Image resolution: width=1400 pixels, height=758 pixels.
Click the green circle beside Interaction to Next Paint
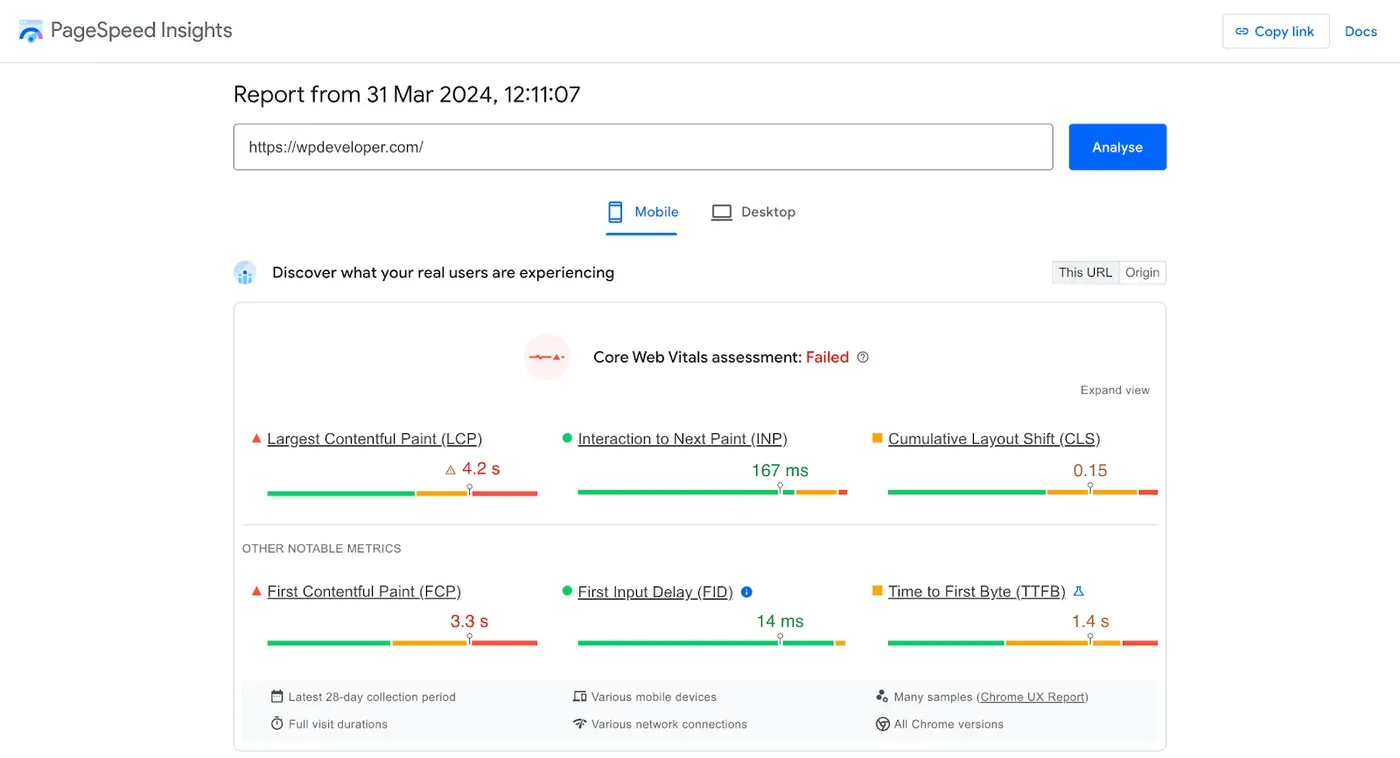[x=567, y=438]
